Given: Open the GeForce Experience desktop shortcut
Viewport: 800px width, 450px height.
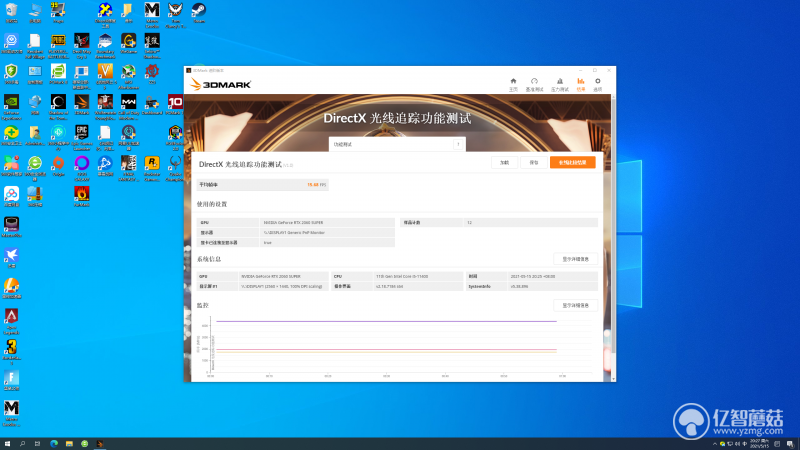Looking at the screenshot, I should pos(11,107).
